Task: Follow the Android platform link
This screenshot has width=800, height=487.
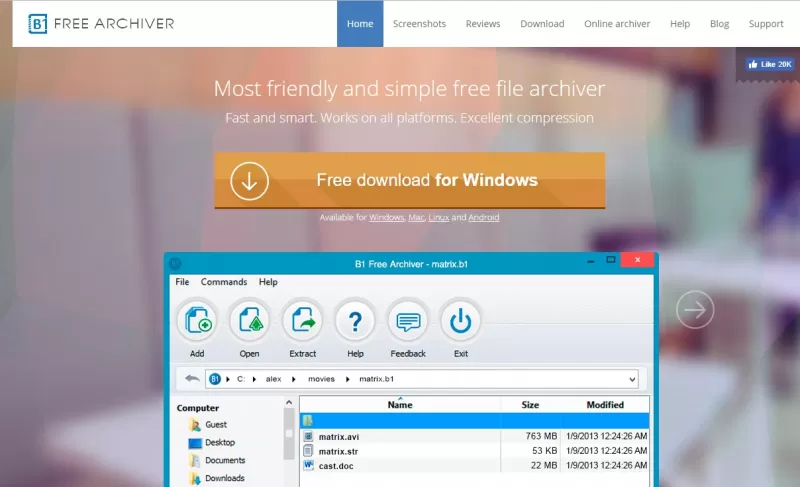Action: pos(484,217)
